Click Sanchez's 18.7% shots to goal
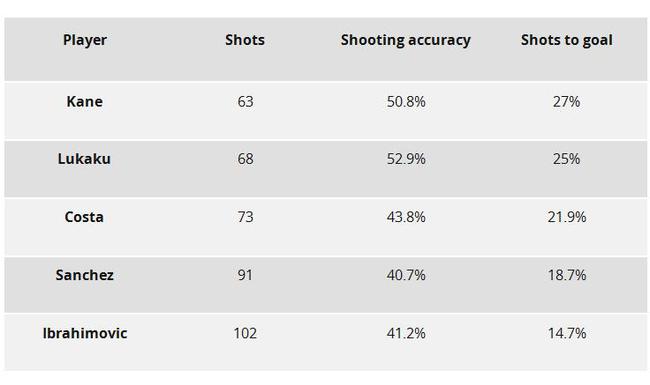The width and height of the screenshot is (650, 385). coord(567,275)
